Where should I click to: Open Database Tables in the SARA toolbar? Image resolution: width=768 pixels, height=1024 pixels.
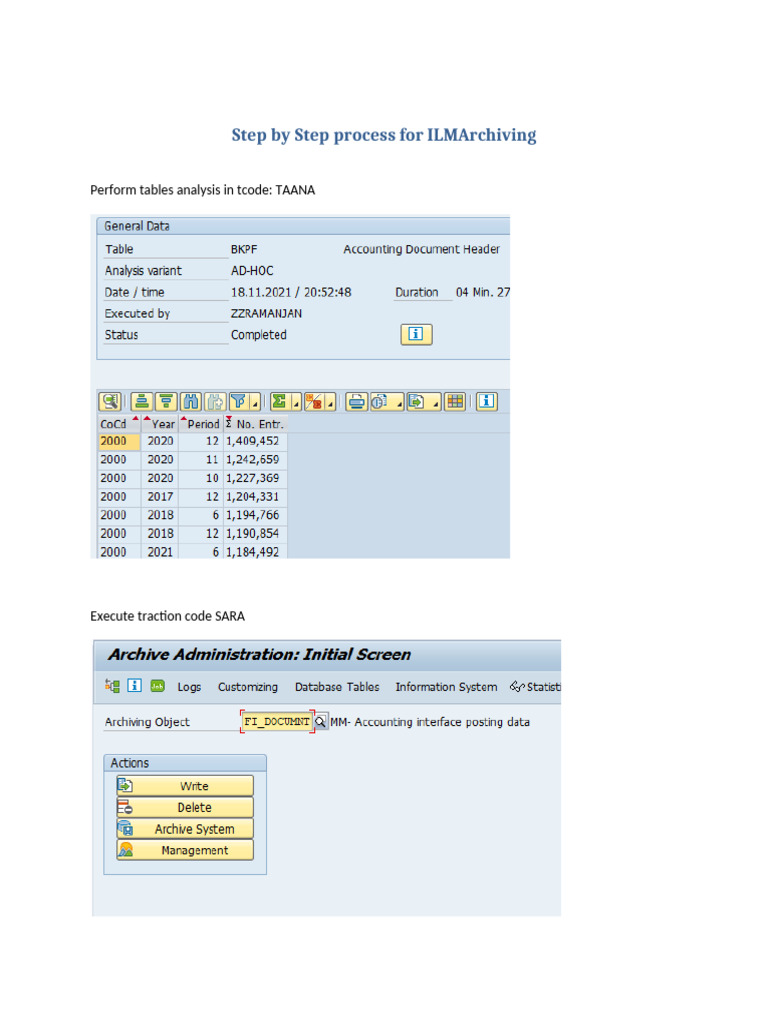pyautogui.click(x=337, y=687)
